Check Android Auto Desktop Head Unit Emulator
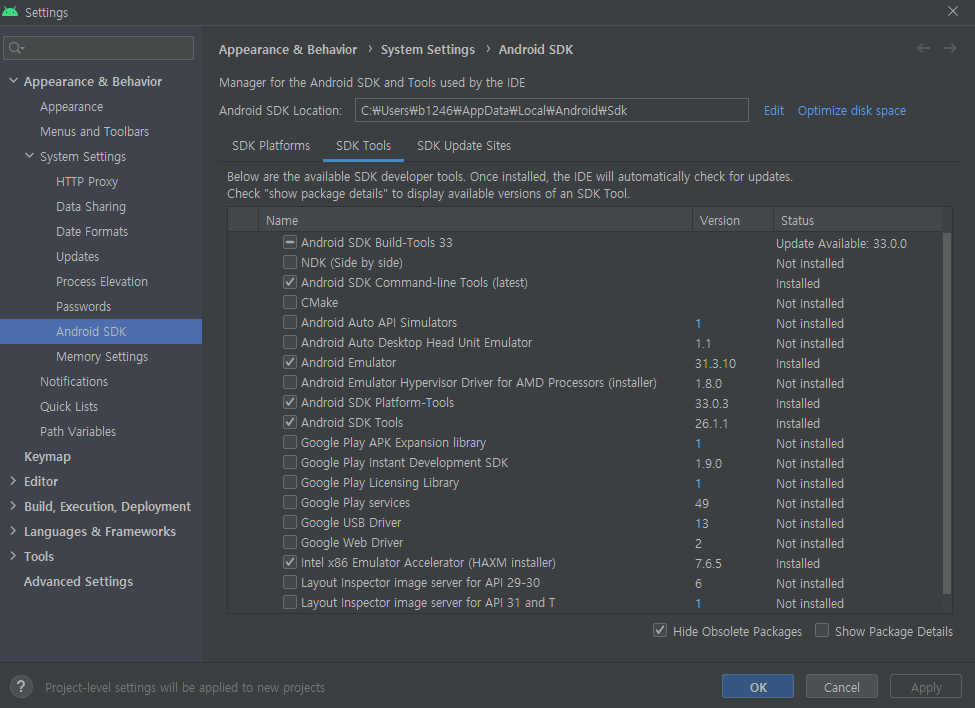 (290, 342)
